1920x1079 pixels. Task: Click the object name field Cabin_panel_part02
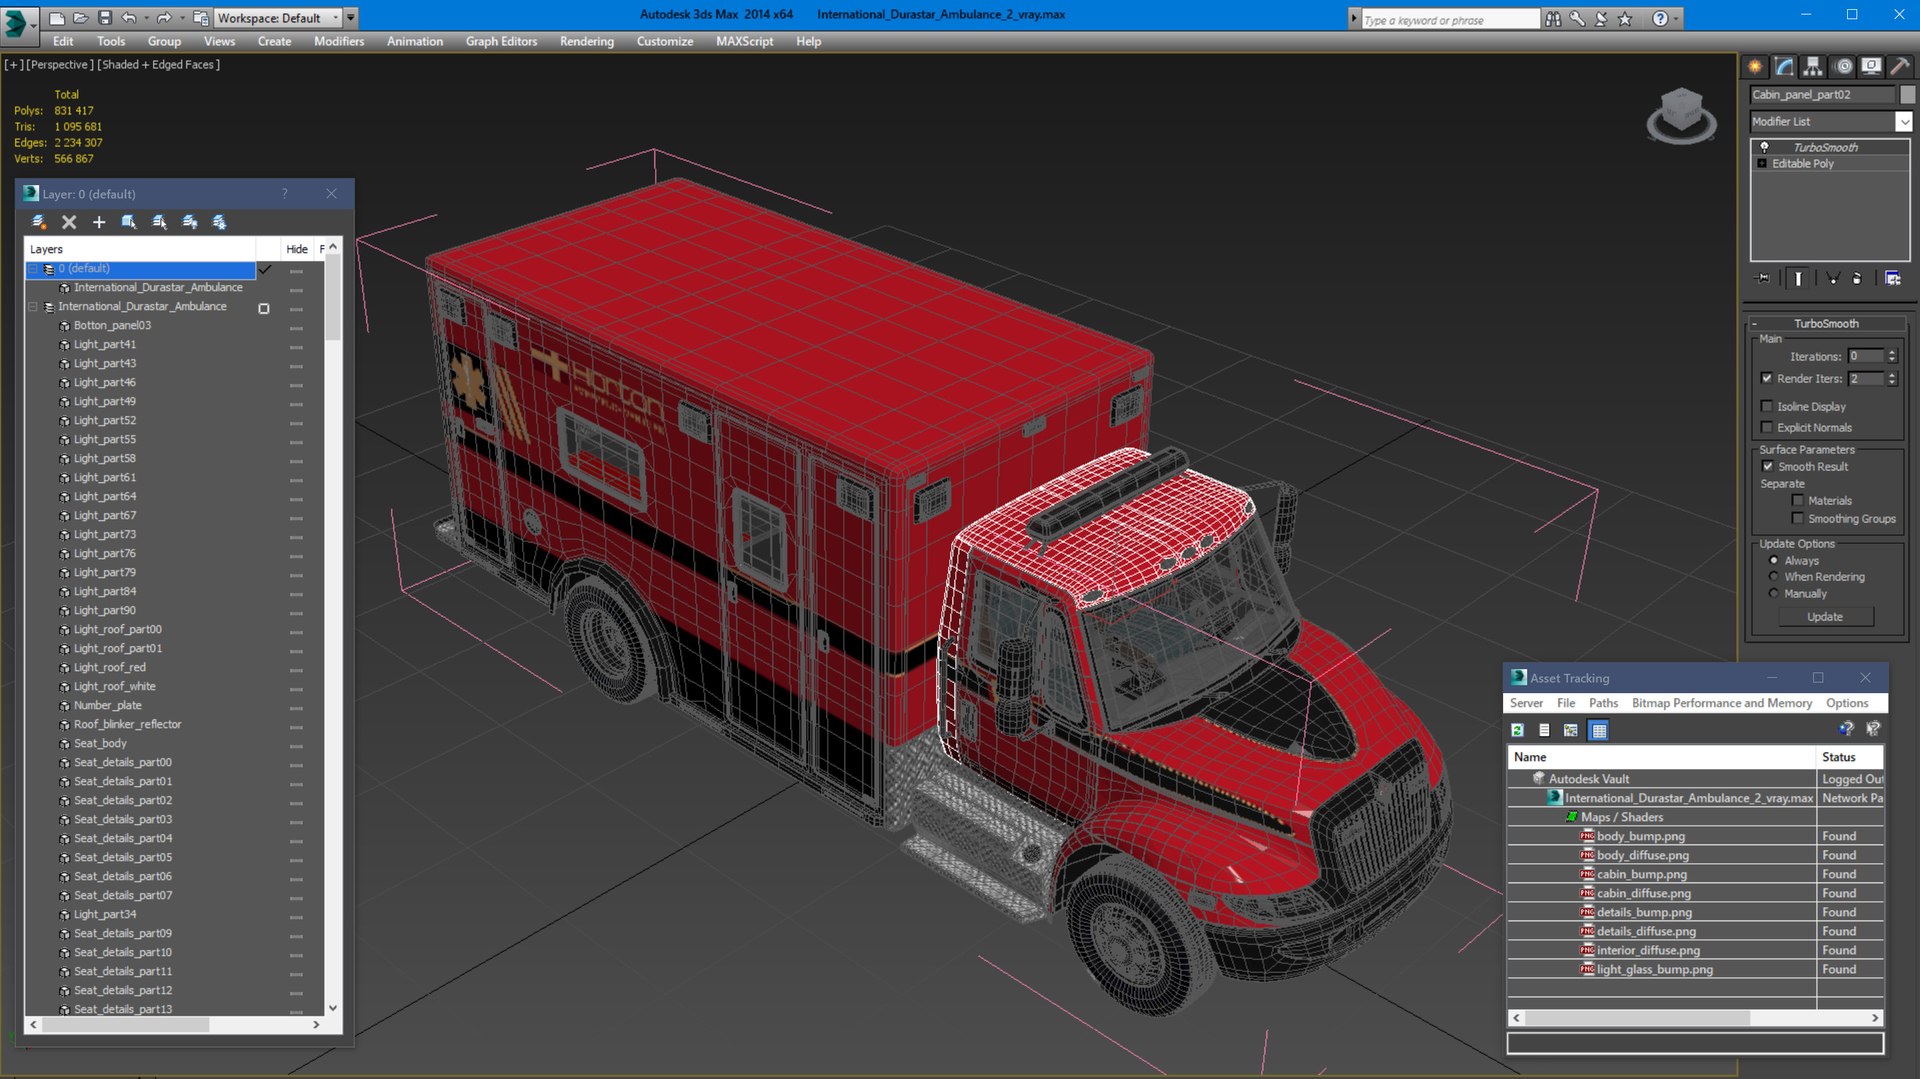click(x=1822, y=94)
